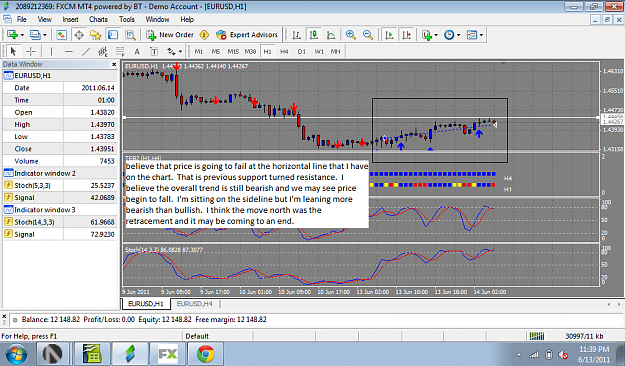Open Google Chrome from the taskbar
Image resolution: width=625 pixels, height=366 pixels.
point(205,354)
